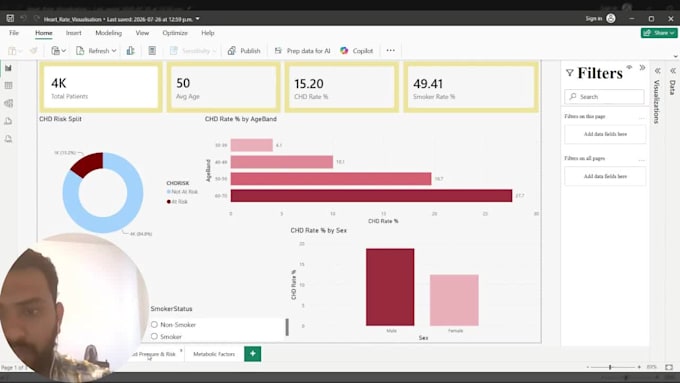Select the CHD Rate % card
Viewport: 680px width, 383px height.
(x=342, y=87)
